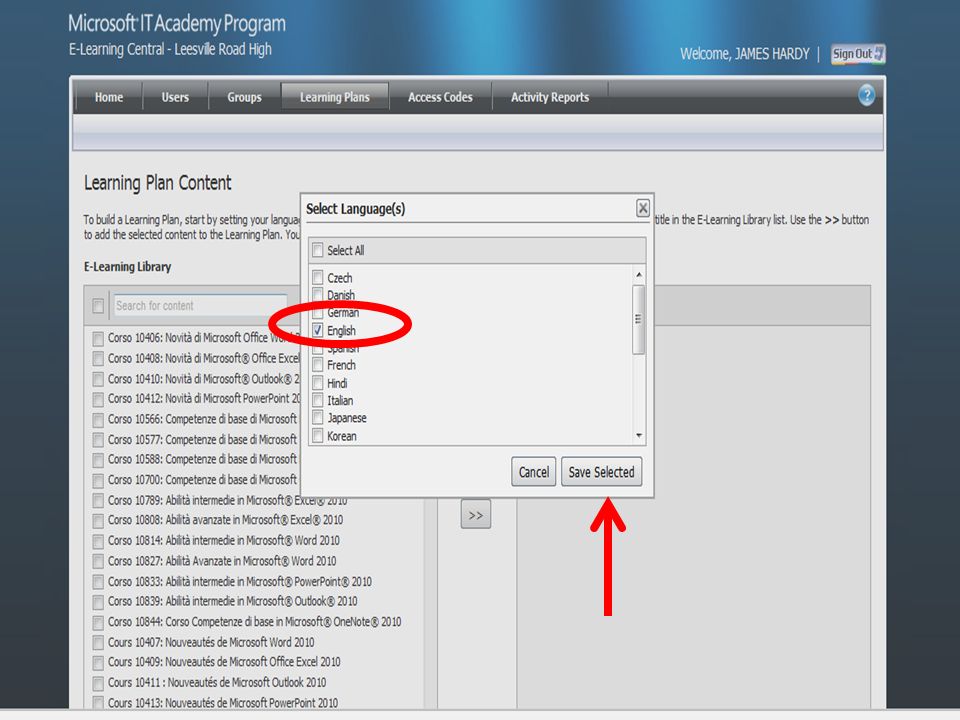The image size is (960, 720).
Task: Select the Japanese language checkbox
Action: tap(318, 418)
